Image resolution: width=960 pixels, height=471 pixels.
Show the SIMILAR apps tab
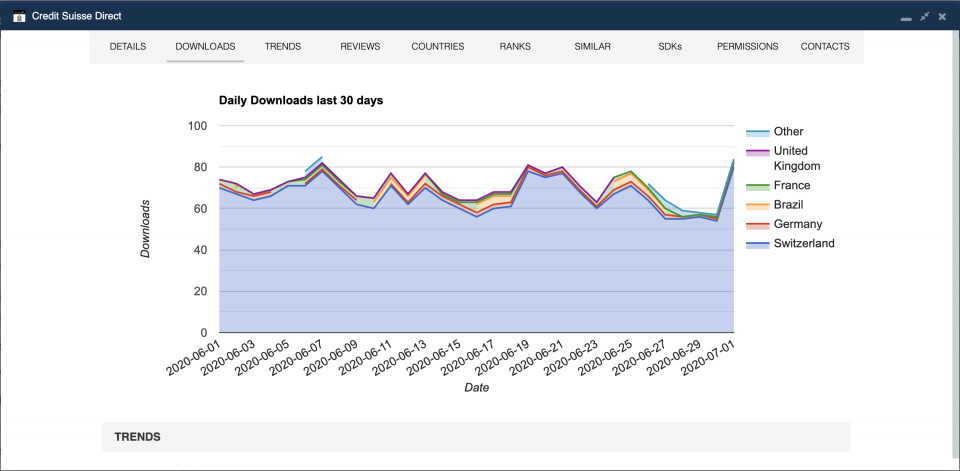592,47
